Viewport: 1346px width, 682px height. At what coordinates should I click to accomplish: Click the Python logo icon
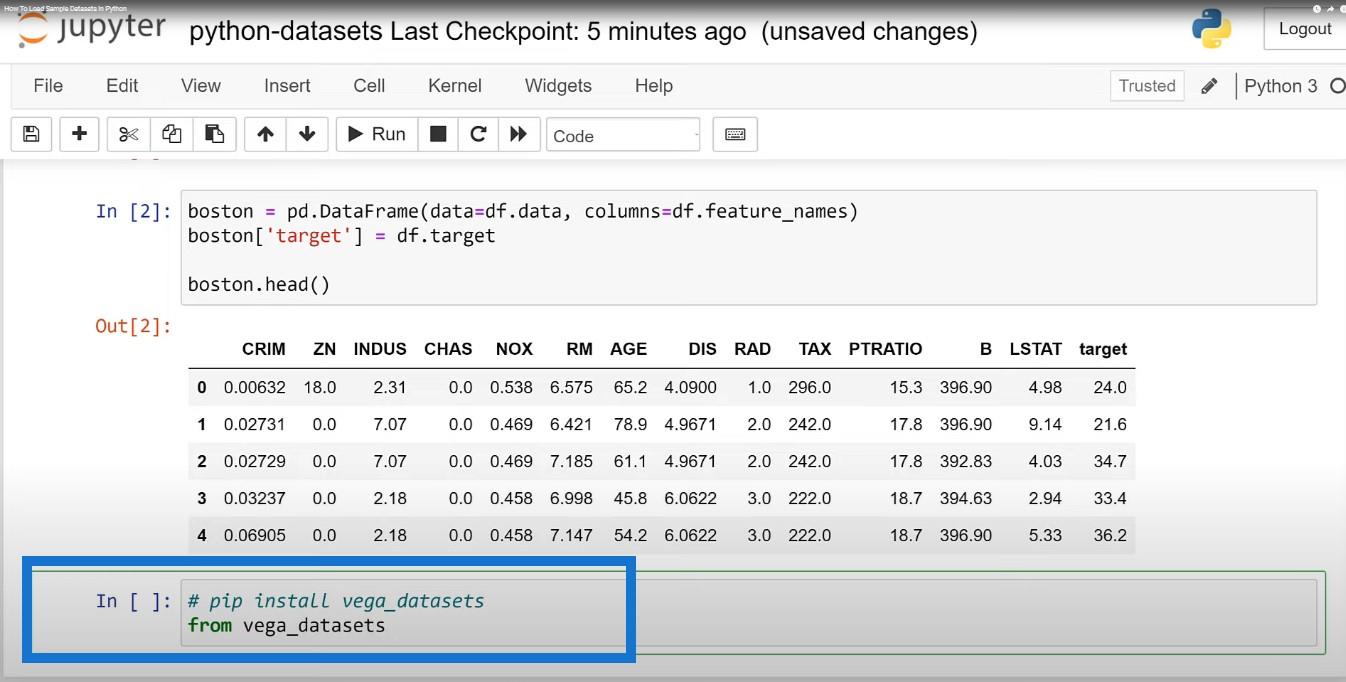[x=1211, y=29]
